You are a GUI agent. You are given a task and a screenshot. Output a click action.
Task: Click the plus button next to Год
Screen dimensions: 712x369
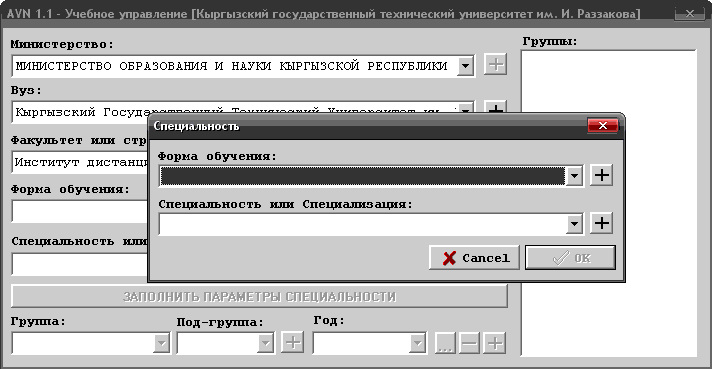pyautogui.click(x=494, y=343)
